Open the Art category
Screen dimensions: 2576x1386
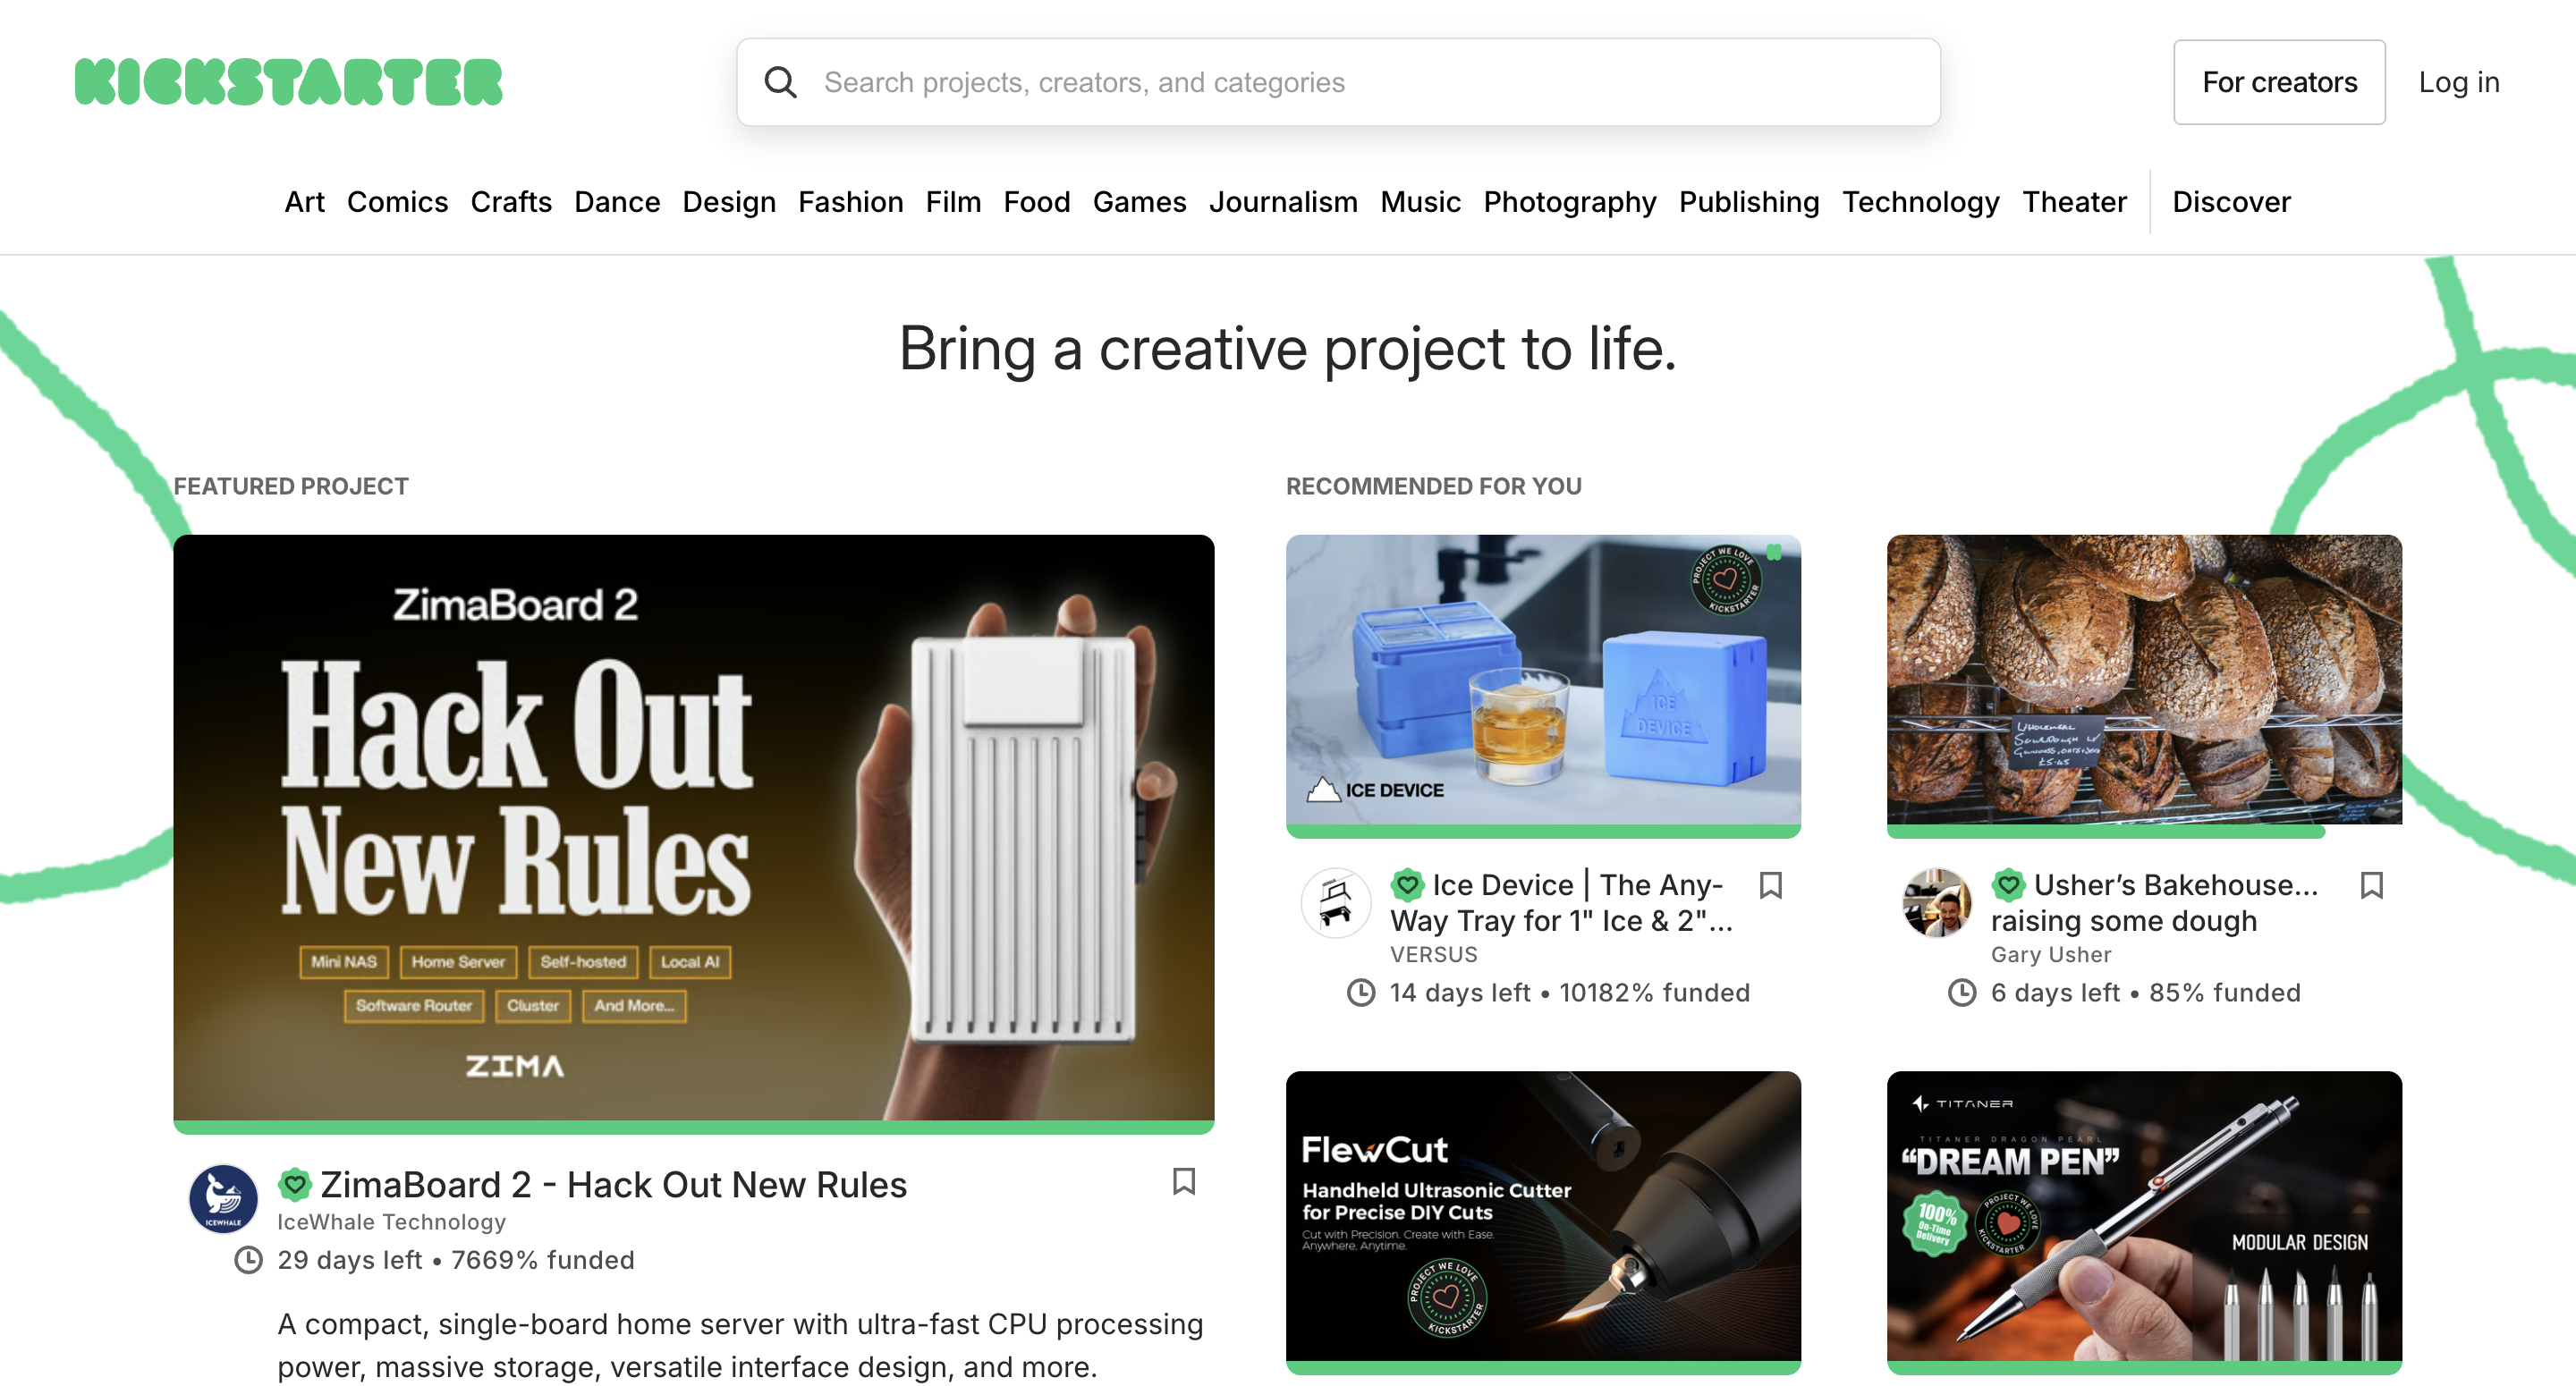304,202
